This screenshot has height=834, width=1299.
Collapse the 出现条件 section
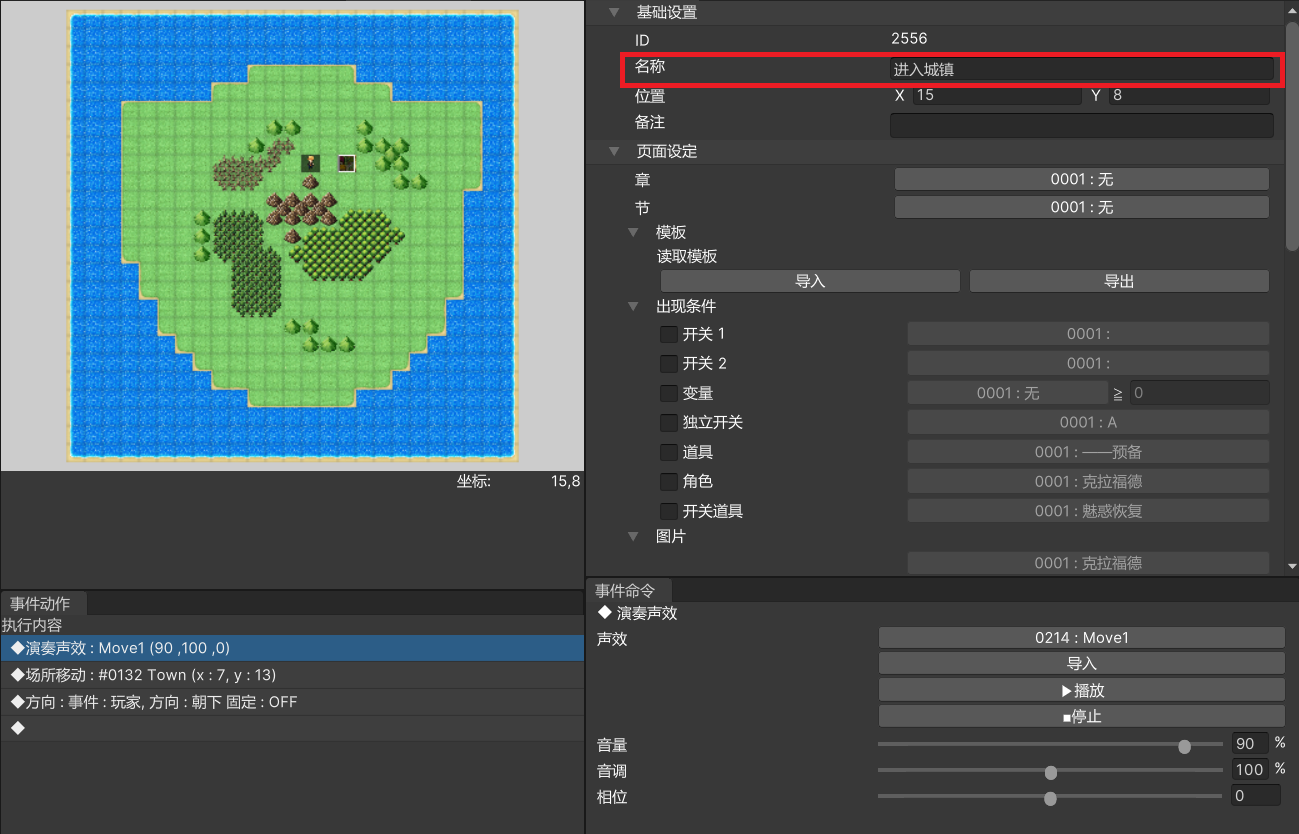click(x=633, y=307)
